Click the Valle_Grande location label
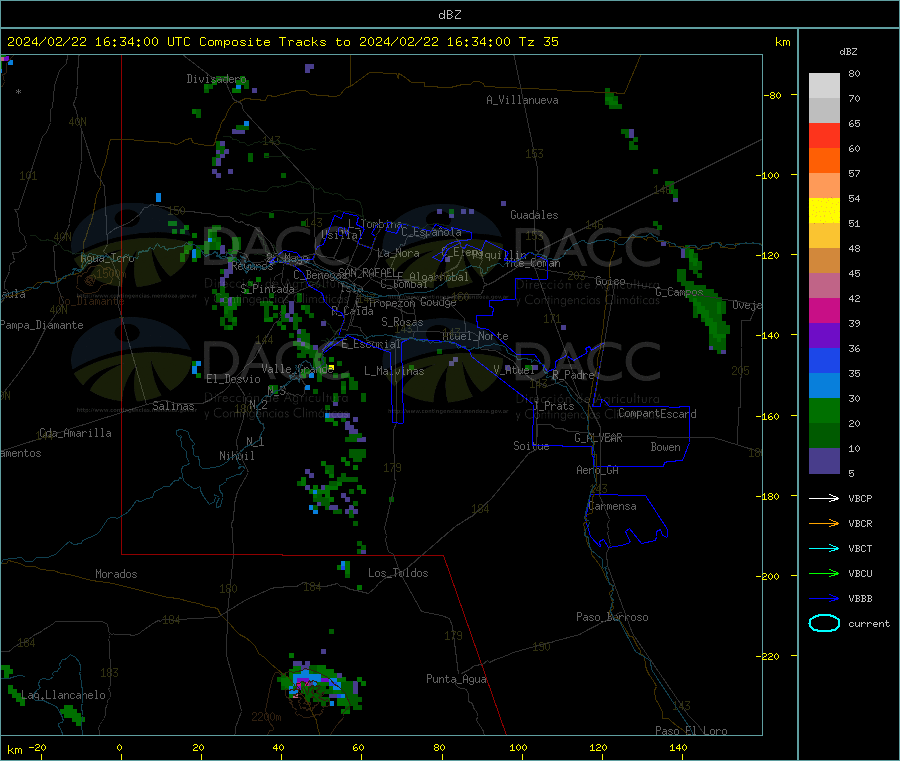 pyautogui.click(x=297, y=369)
